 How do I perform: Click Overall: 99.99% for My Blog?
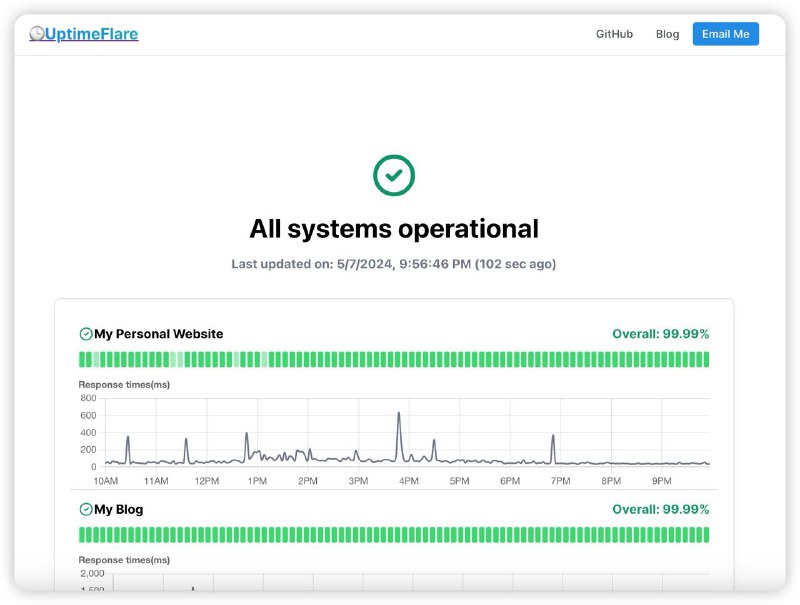[x=660, y=509]
